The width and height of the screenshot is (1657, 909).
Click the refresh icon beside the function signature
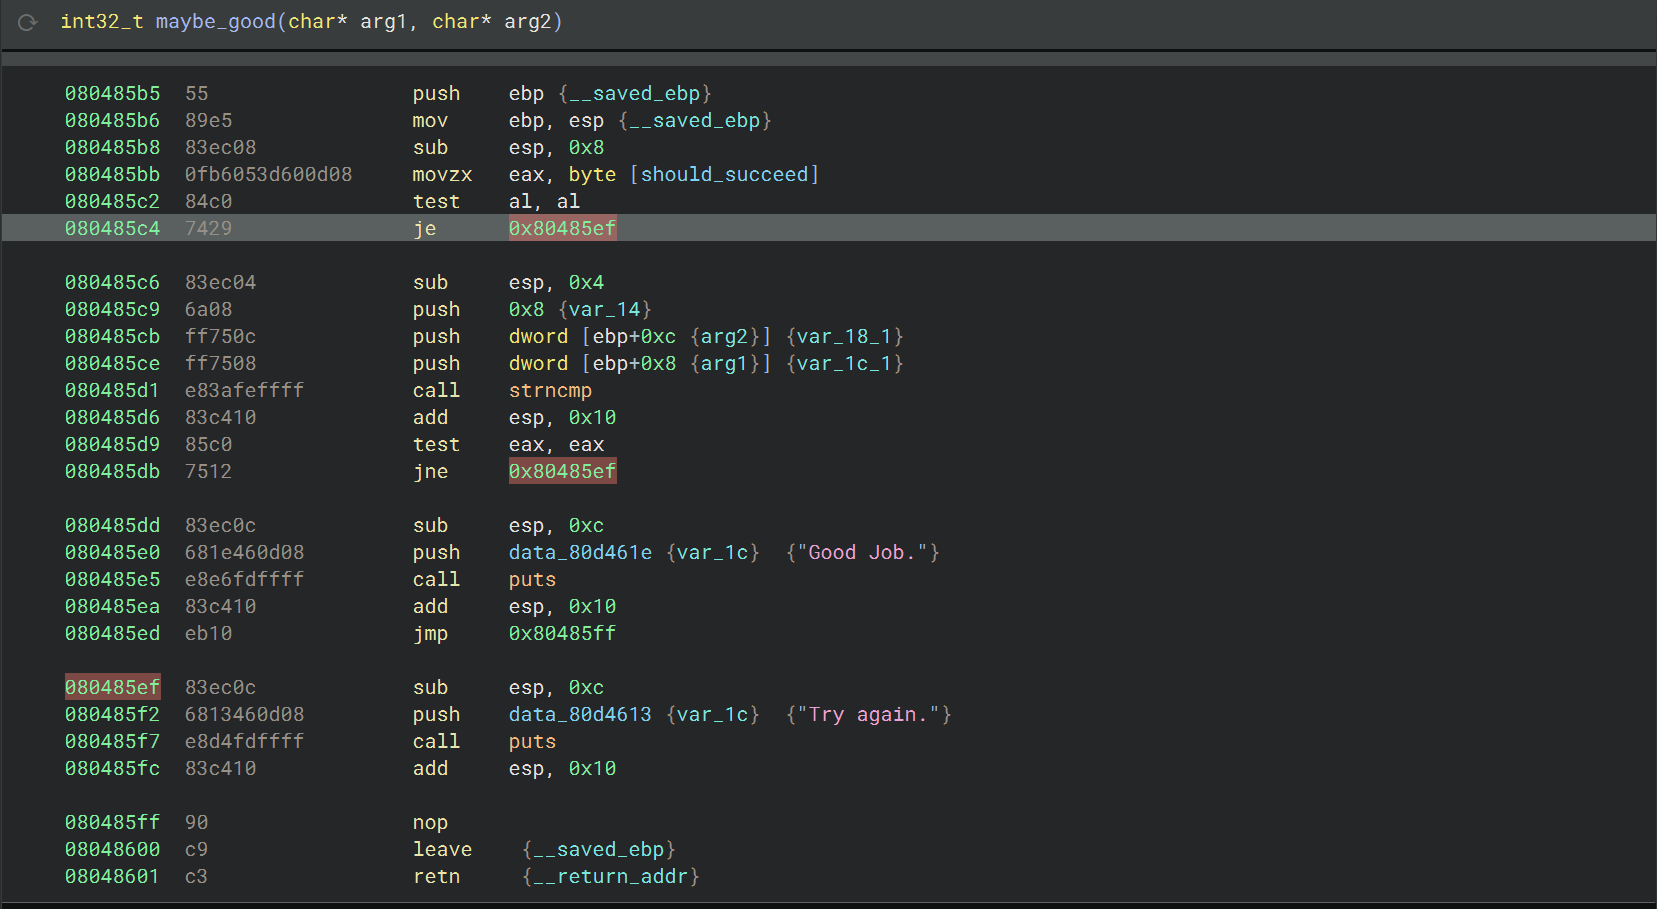(x=27, y=22)
